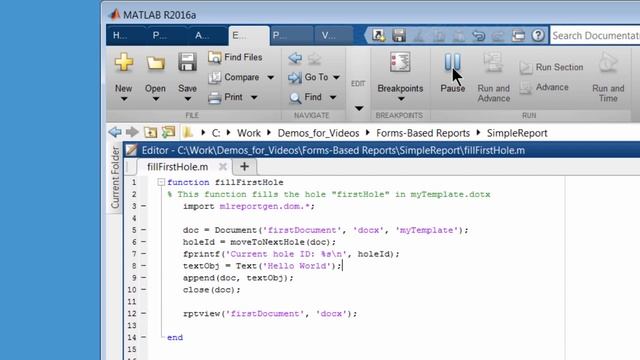This screenshot has height=360, width=640.
Task: Click the switch windows icon in quick access
Action: click(518, 36)
